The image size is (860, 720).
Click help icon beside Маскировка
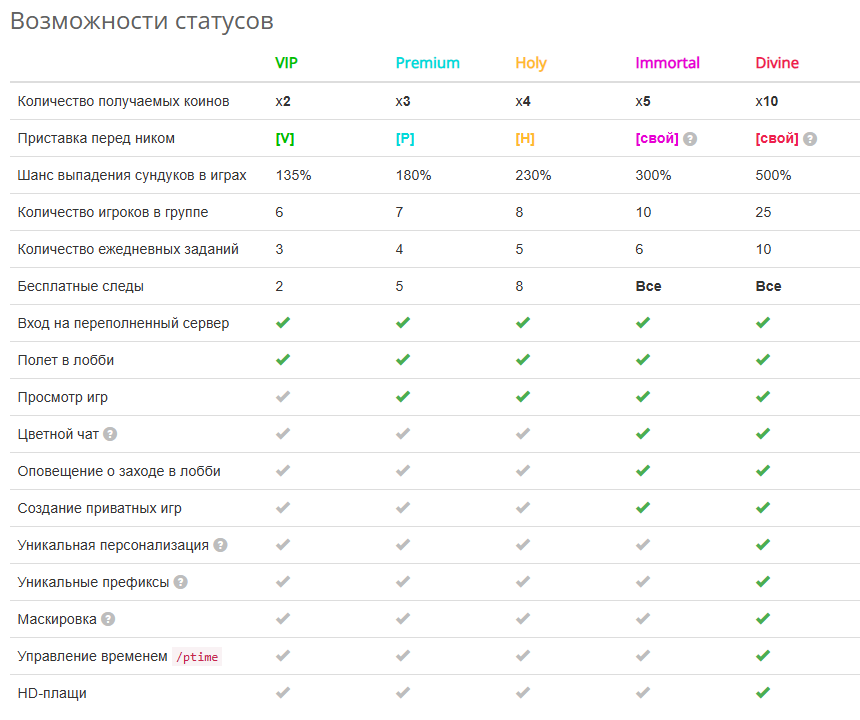tap(108, 619)
